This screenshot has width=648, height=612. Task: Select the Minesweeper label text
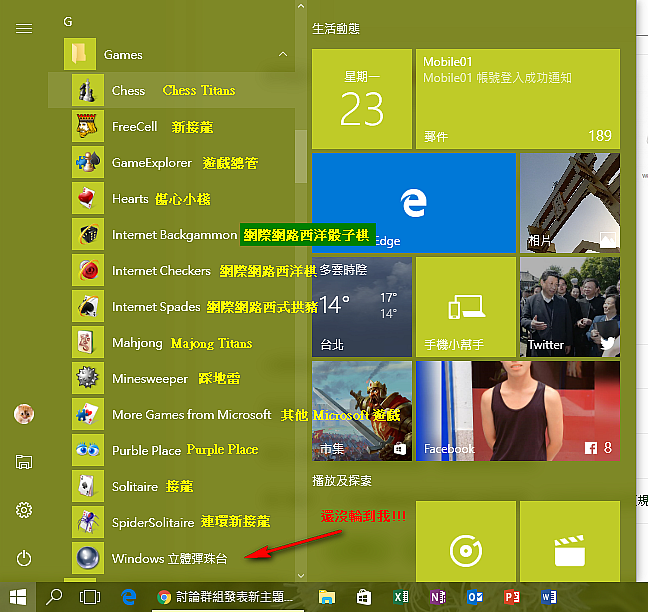150,379
